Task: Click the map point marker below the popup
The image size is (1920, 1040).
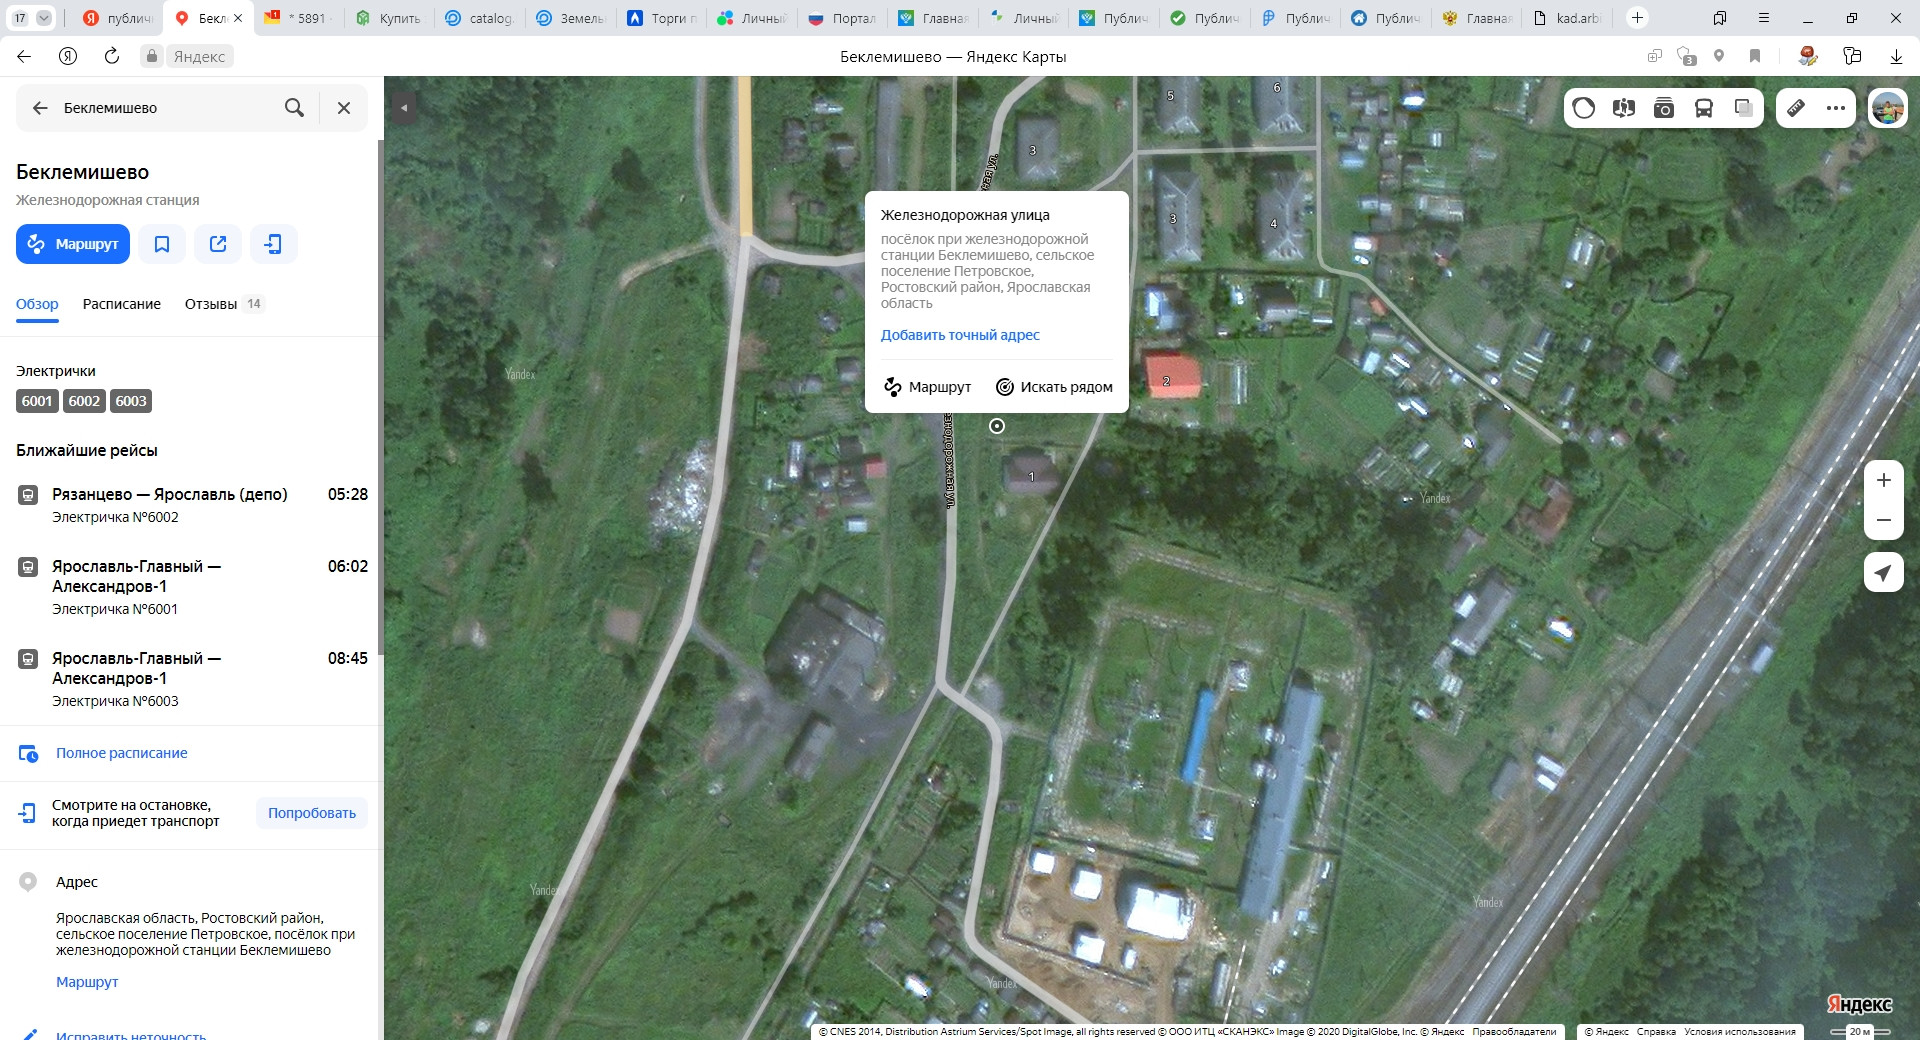Action: point(997,426)
